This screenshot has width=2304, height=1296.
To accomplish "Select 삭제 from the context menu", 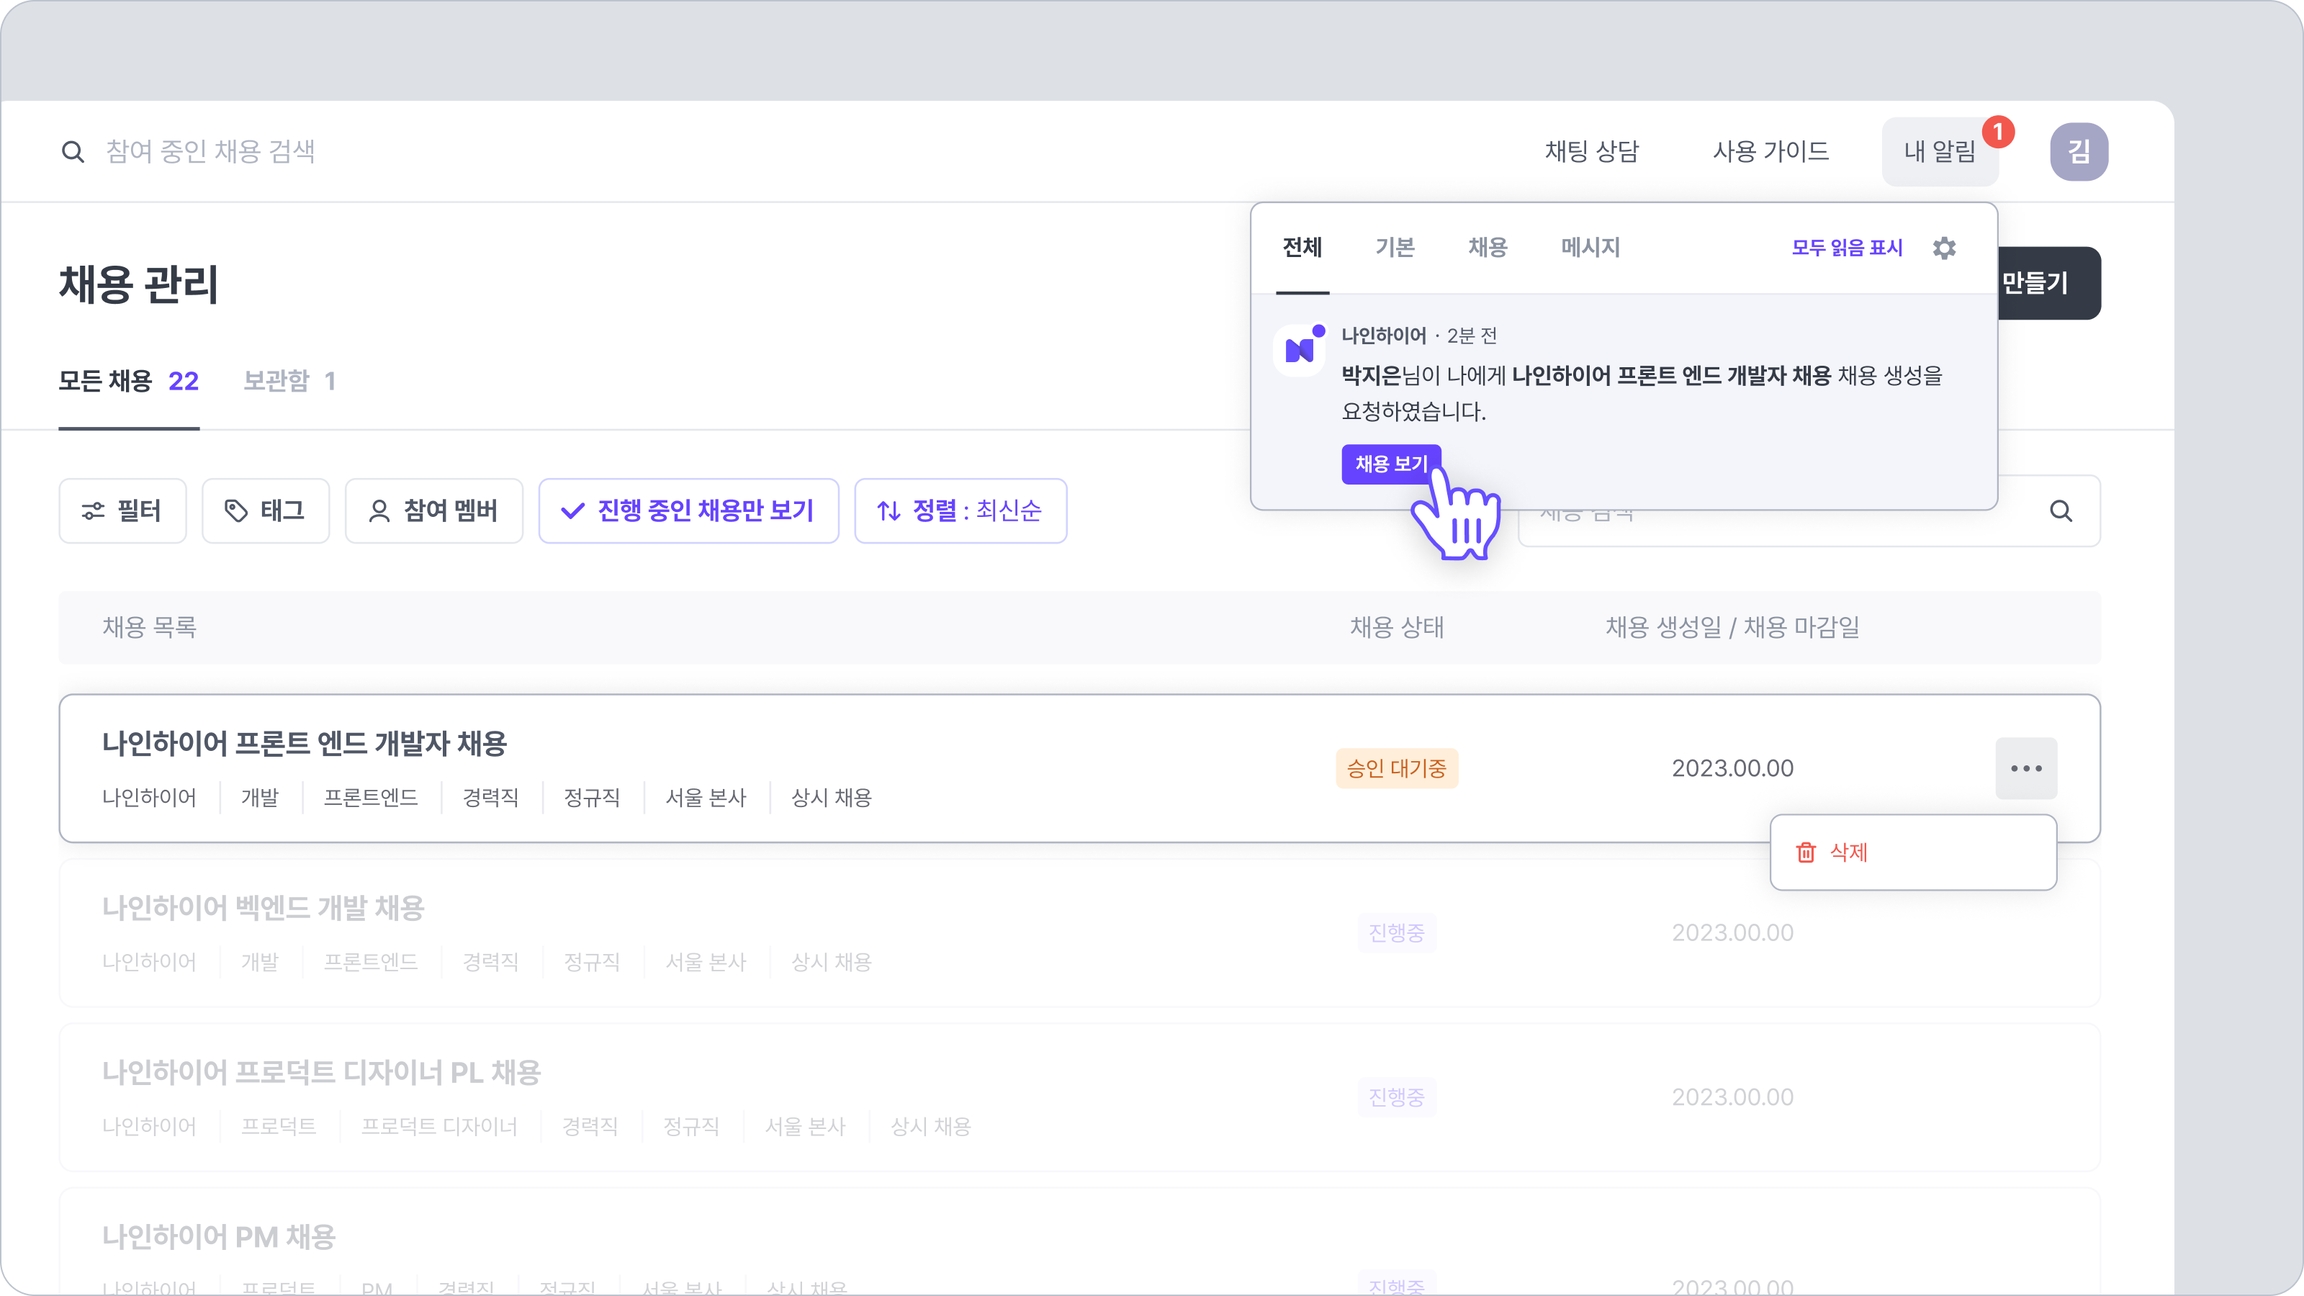I will pyautogui.click(x=1912, y=852).
